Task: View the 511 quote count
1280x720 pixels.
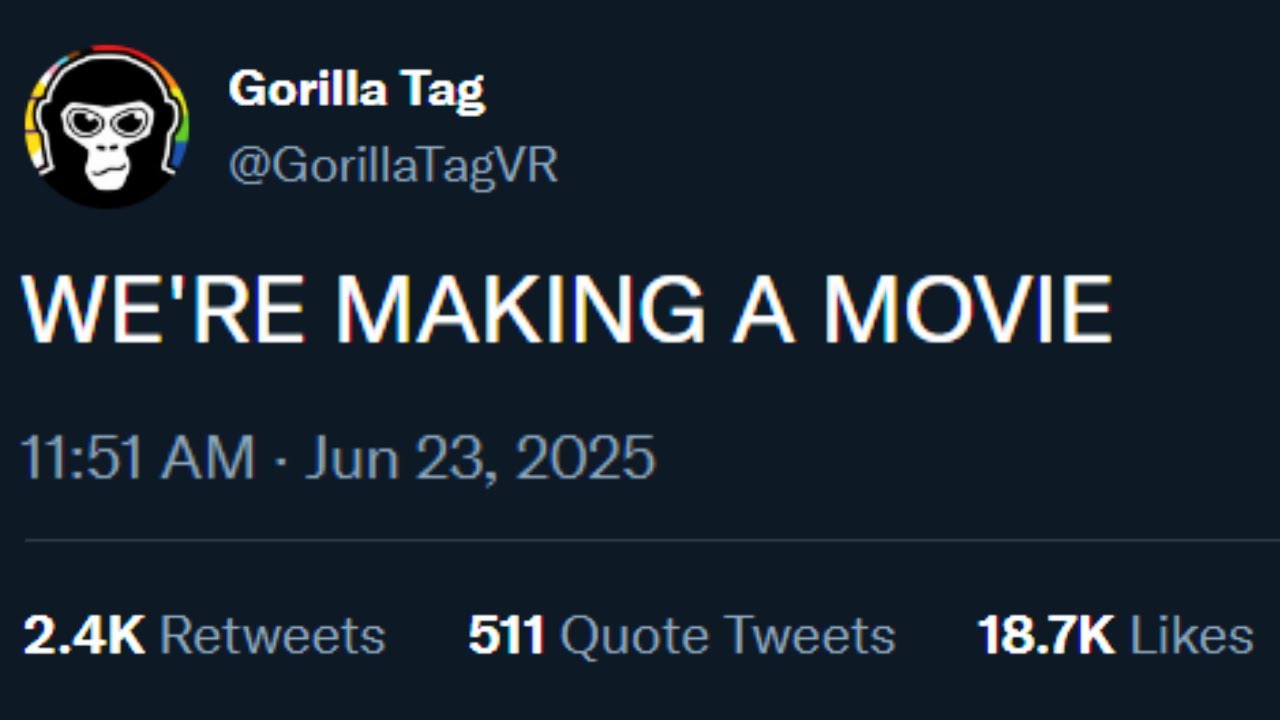Action: (x=506, y=636)
